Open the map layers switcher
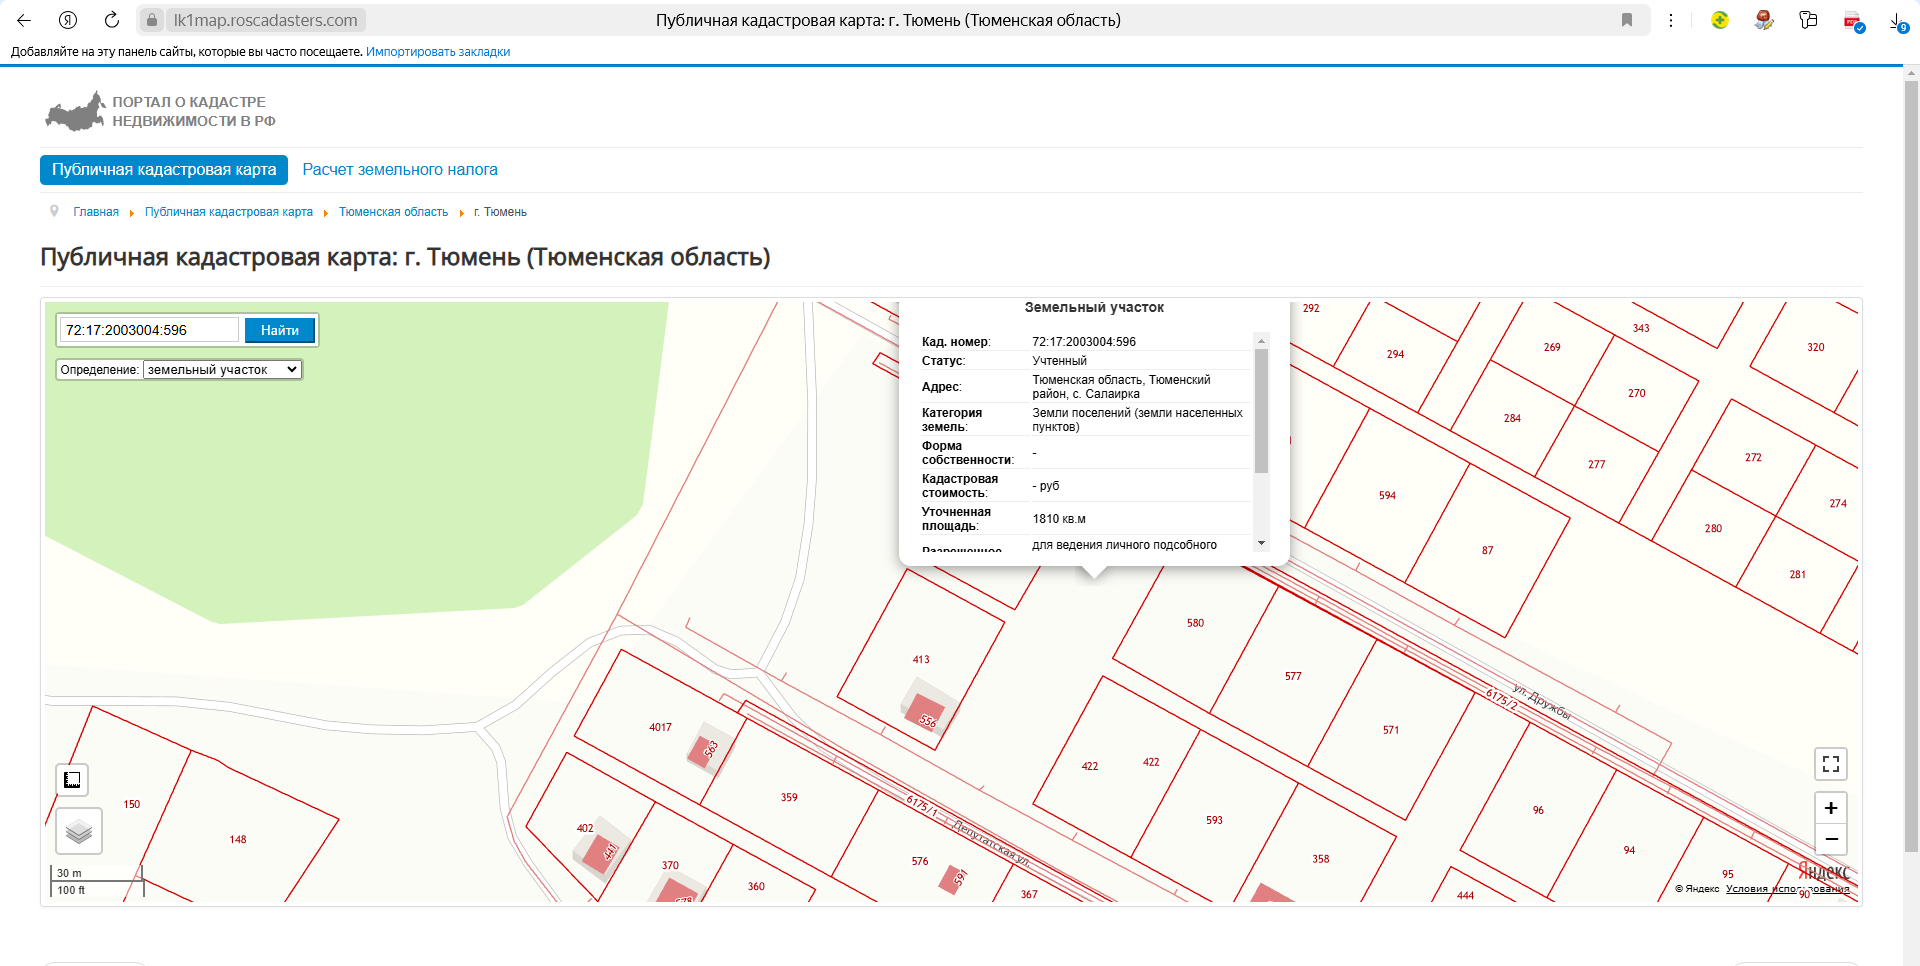 (79, 831)
